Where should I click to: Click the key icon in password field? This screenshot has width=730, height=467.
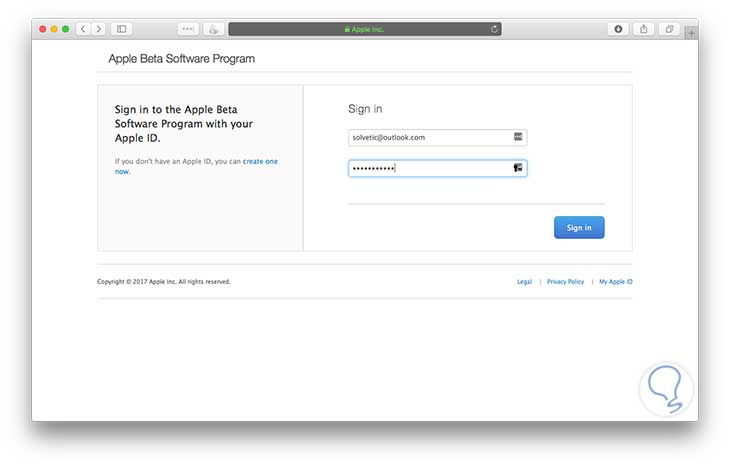click(x=518, y=168)
